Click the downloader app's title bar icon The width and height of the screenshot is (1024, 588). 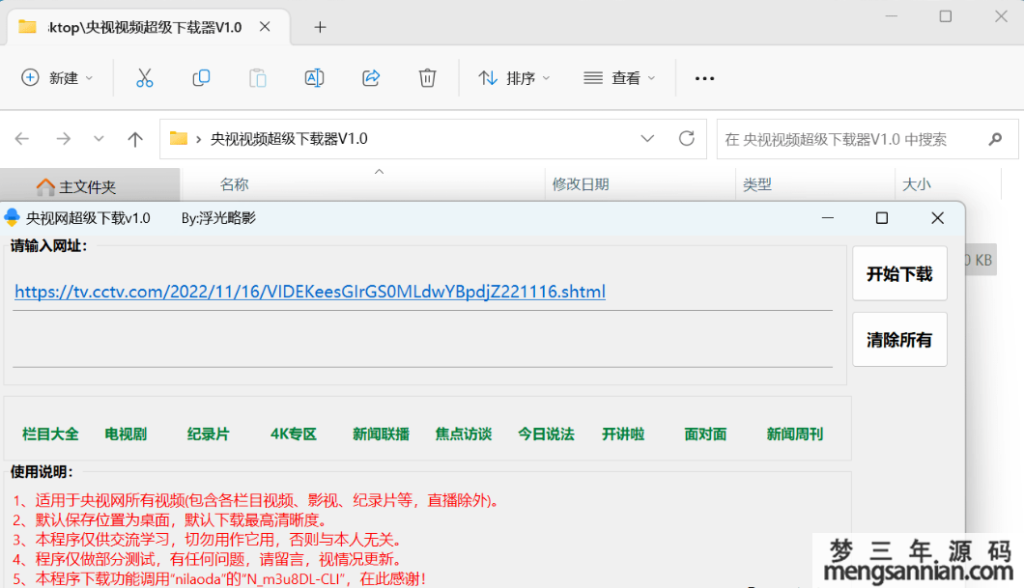[x=12, y=218]
